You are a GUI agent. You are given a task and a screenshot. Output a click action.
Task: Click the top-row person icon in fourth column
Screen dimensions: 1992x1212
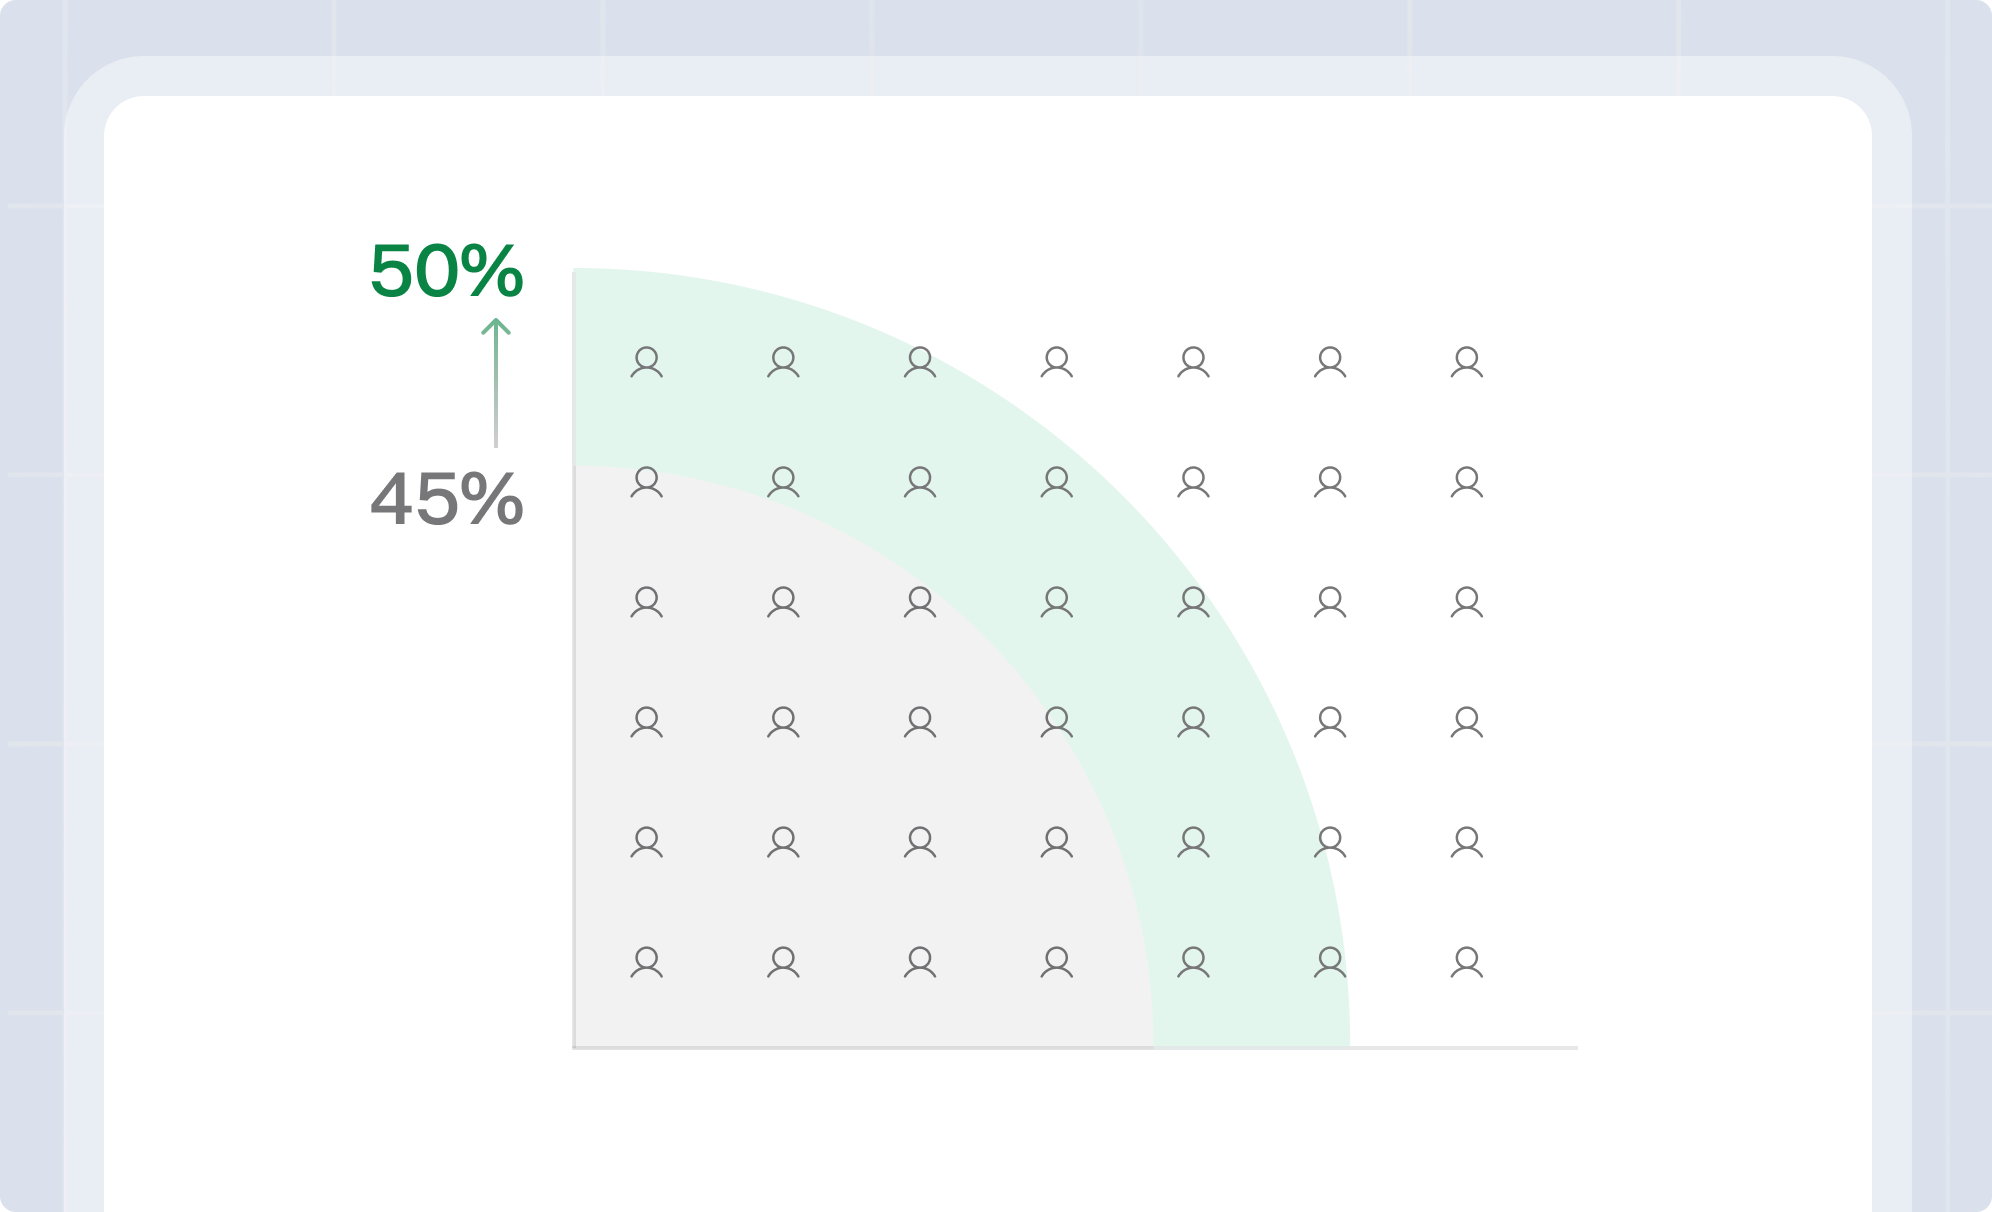(x=1057, y=362)
